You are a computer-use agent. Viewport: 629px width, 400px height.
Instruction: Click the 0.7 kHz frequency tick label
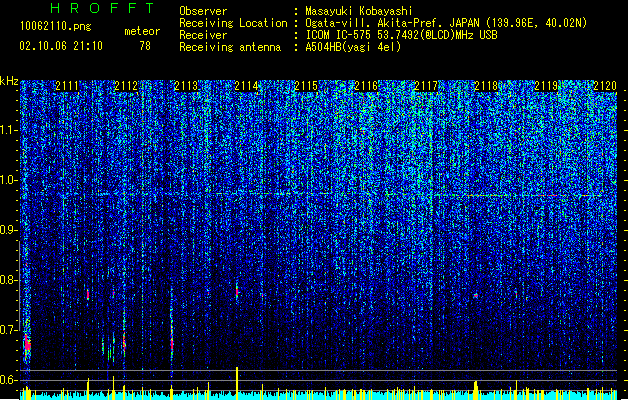9,330
